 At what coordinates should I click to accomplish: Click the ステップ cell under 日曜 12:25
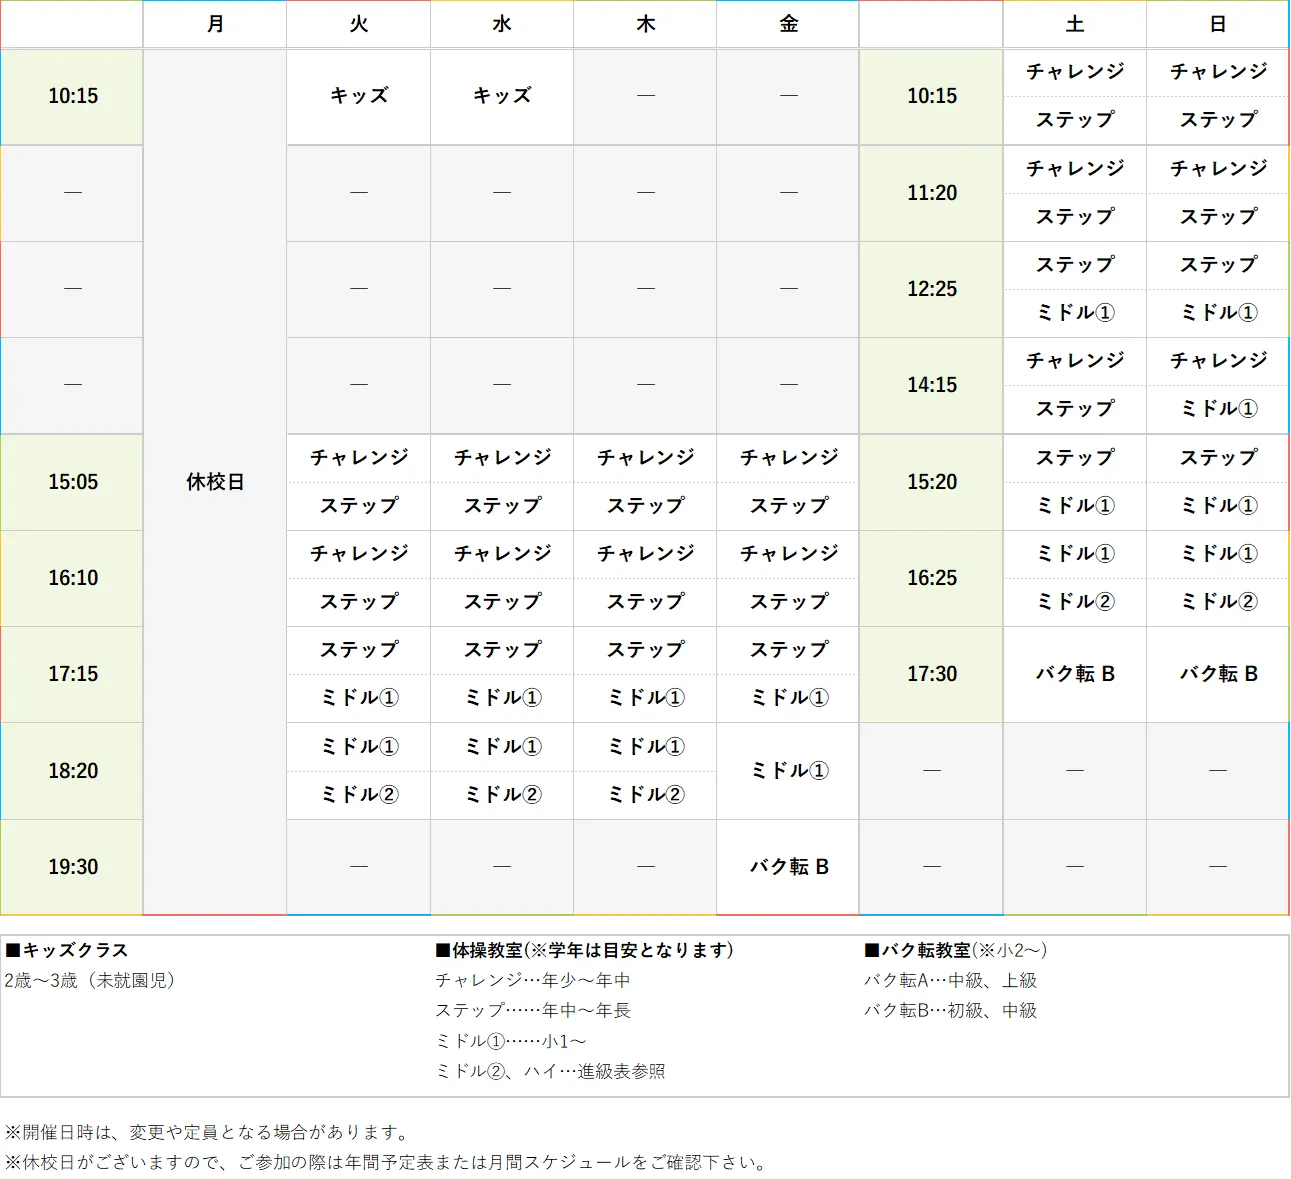click(x=1217, y=265)
